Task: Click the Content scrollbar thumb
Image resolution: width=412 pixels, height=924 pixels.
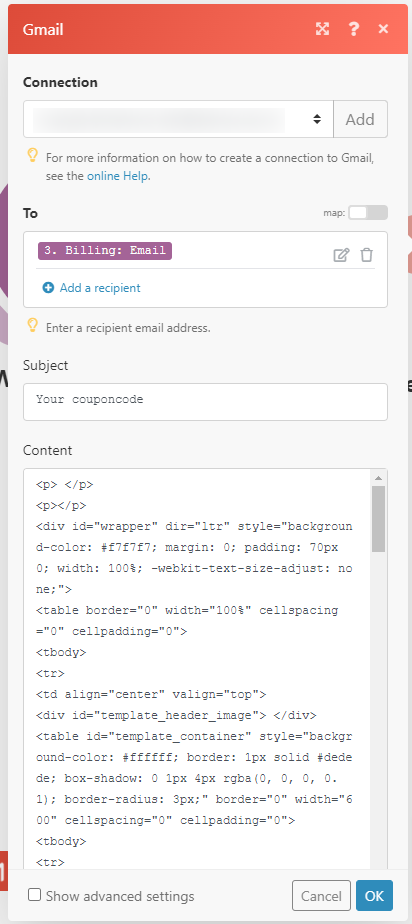Action: click(x=378, y=519)
